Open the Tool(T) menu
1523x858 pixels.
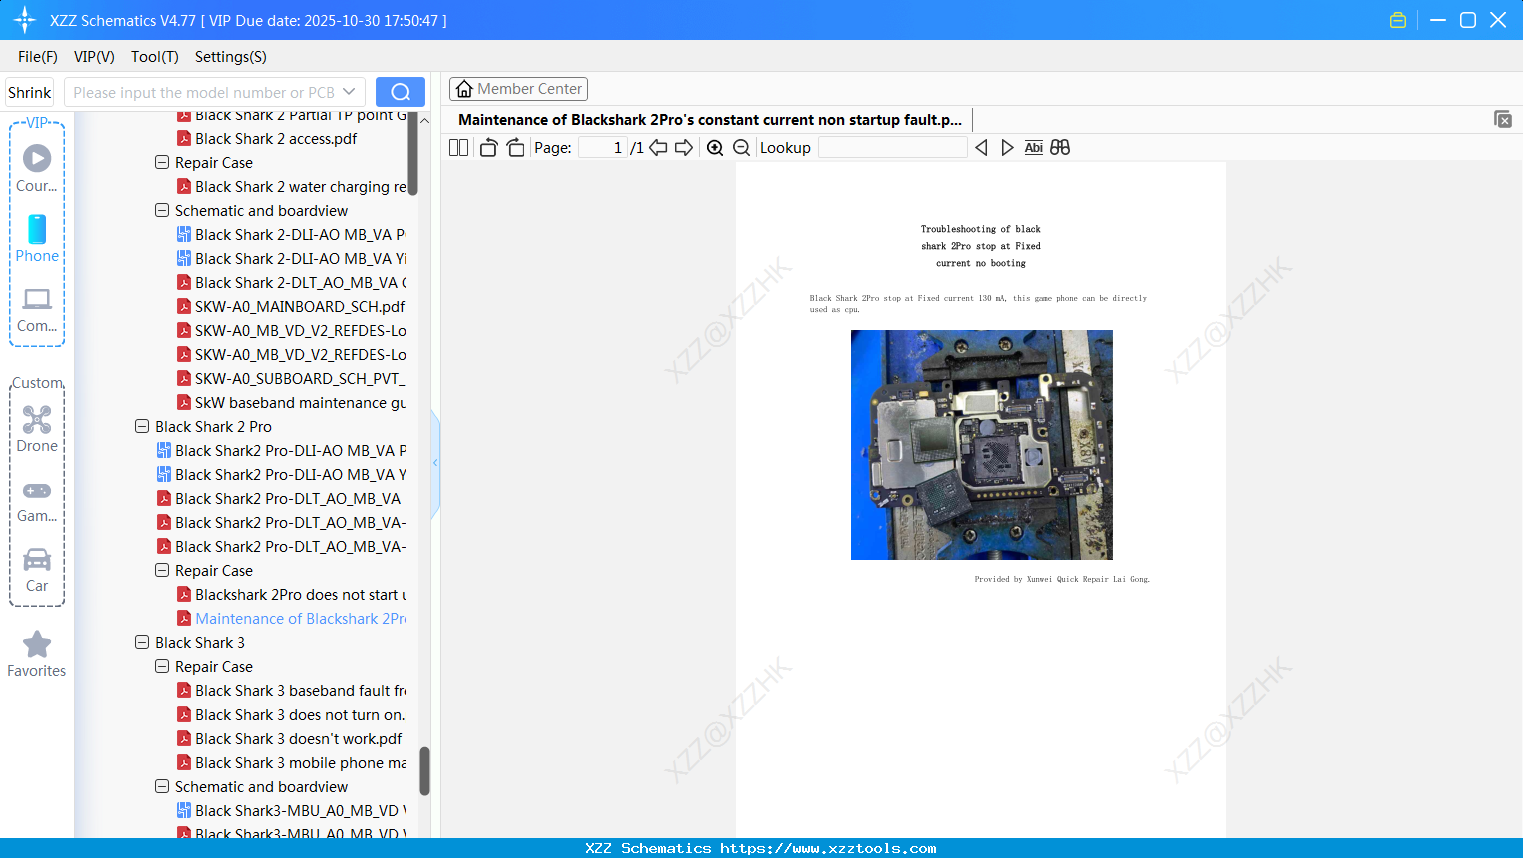click(x=154, y=57)
